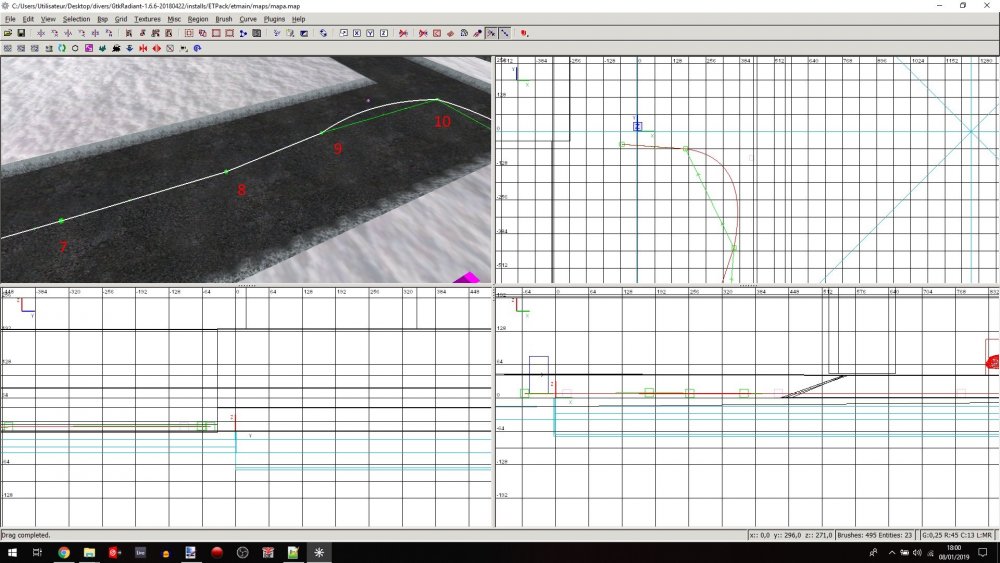Click the "Brushes: 495 Entities: 23" status entry
The image size is (1000, 563).
pyautogui.click(x=874, y=535)
